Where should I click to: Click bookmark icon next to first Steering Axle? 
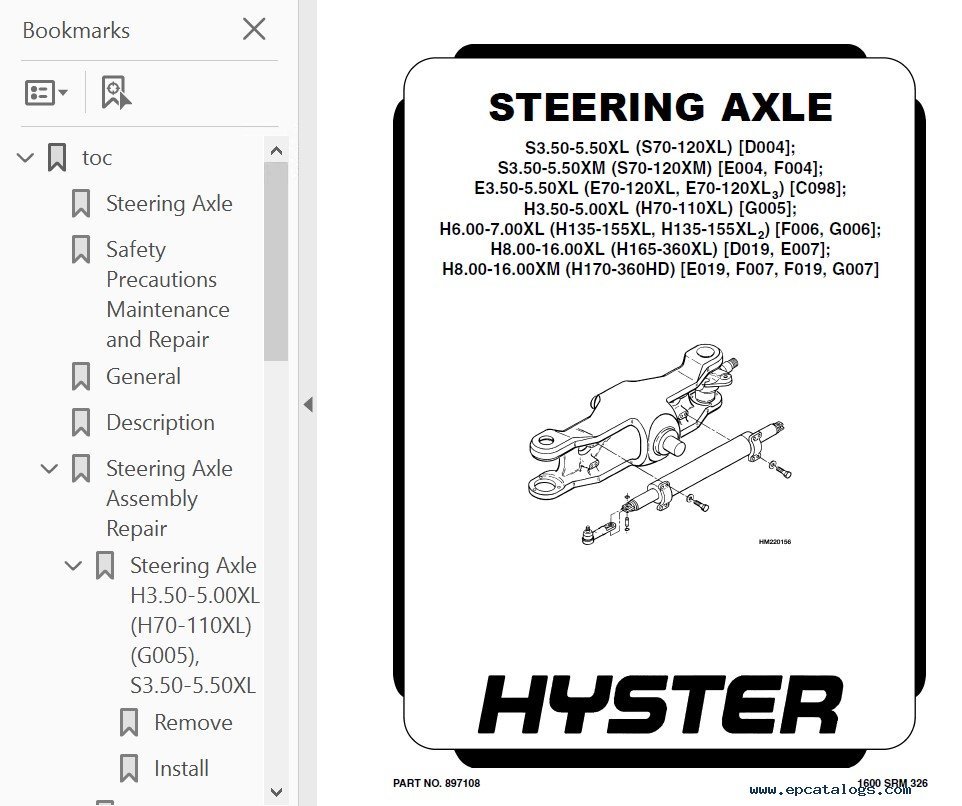pos(81,204)
